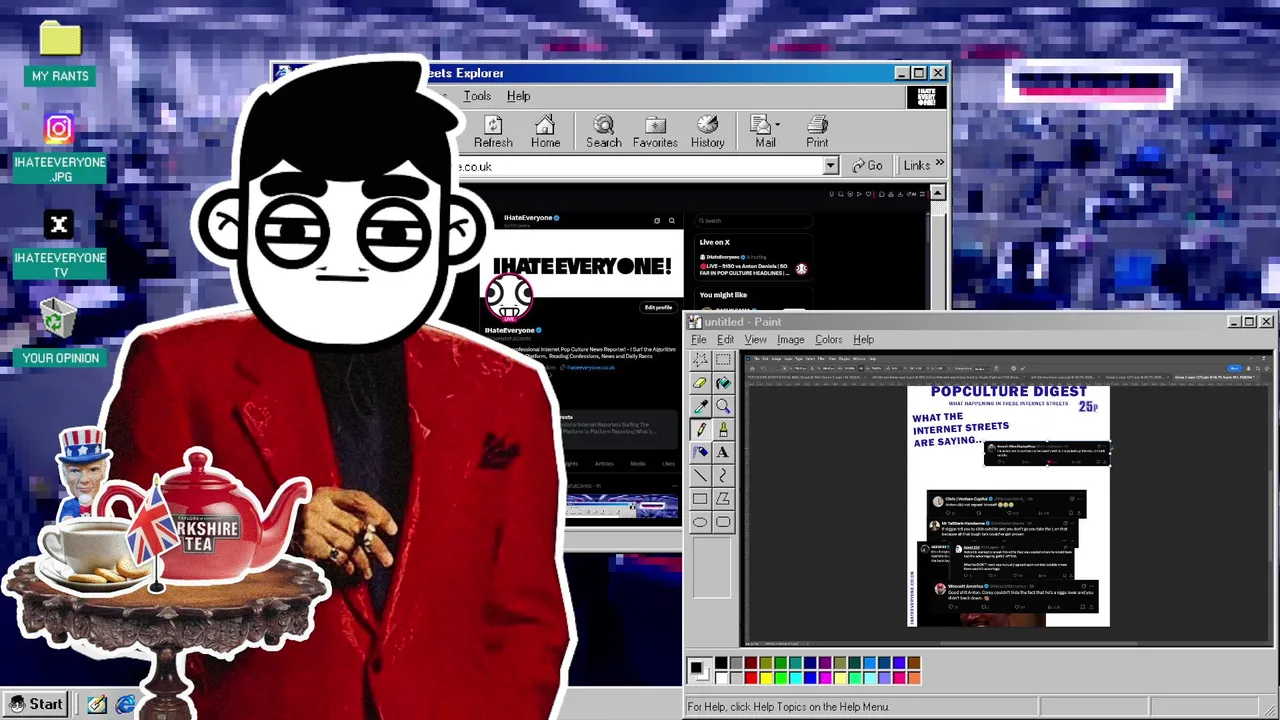Expand the address bar dropdown arrow
The height and width of the screenshot is (720, 1280).
[830, 166]
